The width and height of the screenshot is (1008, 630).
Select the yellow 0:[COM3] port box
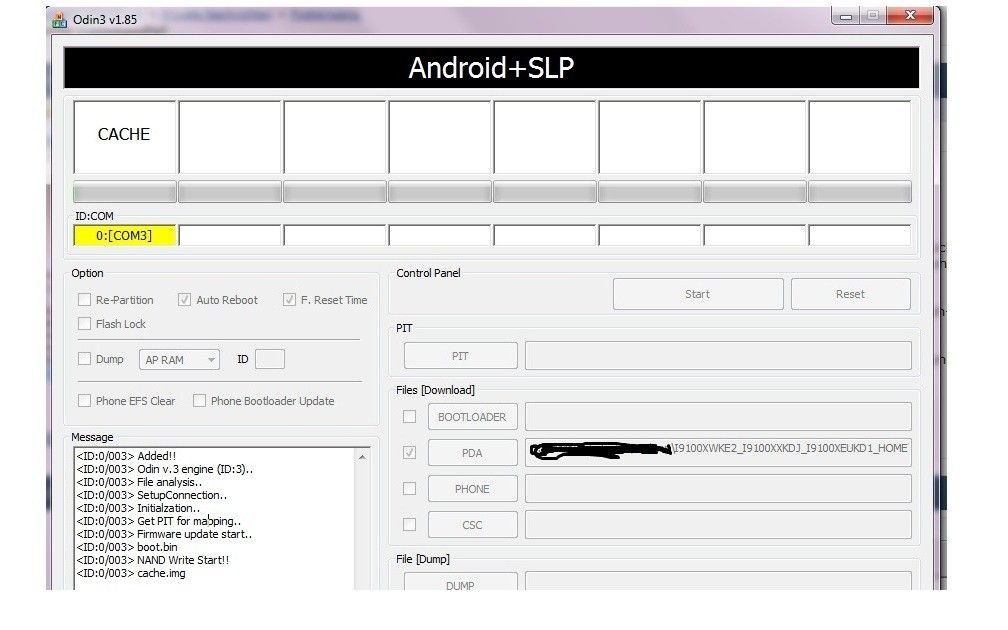pyautogui.click(x=125, y=235)
